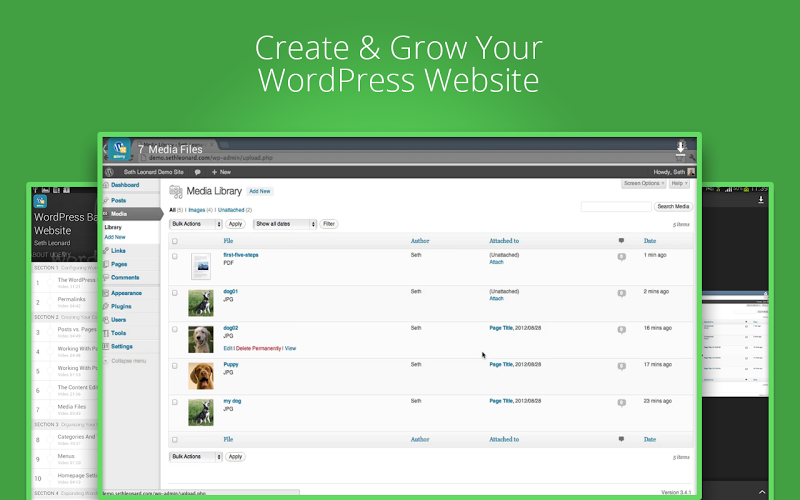Click the Comments icon in sidebar
This screenshot has height=500, width=800.
pos(106,278)
